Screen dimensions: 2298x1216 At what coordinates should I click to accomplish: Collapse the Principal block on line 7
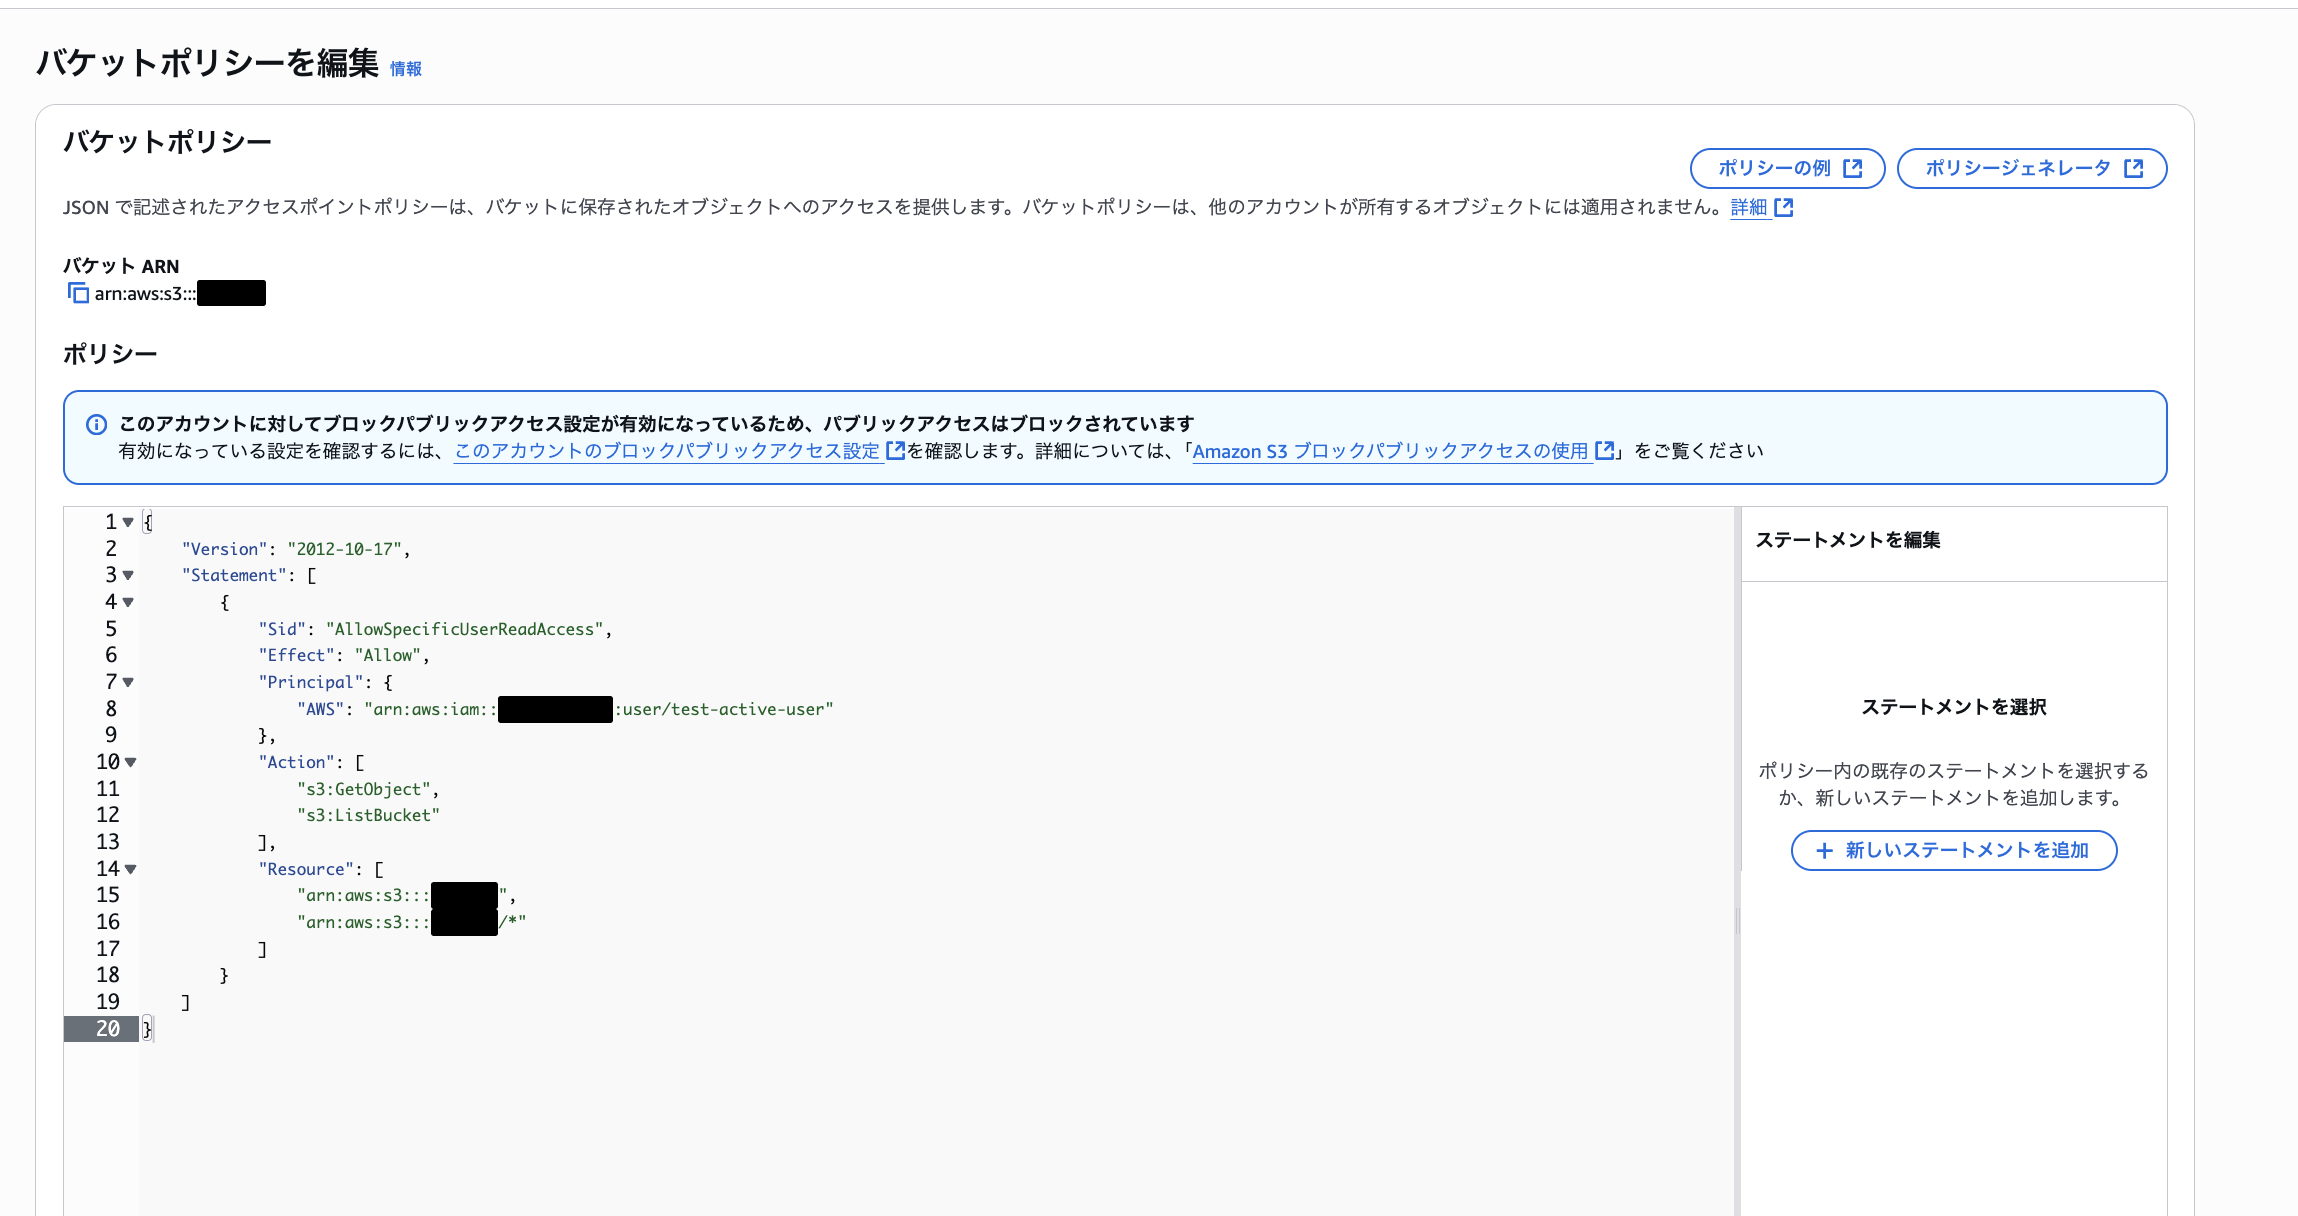(x=128, y=682)
